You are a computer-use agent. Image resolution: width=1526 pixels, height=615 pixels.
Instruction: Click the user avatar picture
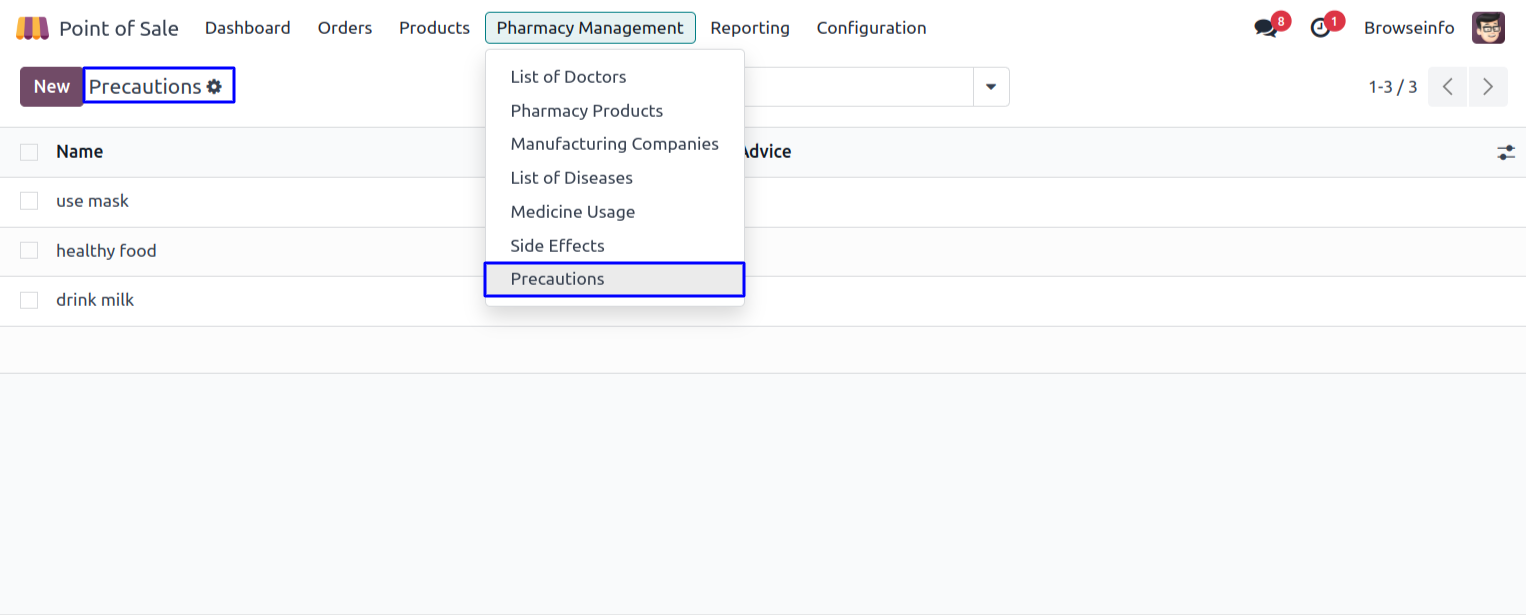click(1488, 28)
